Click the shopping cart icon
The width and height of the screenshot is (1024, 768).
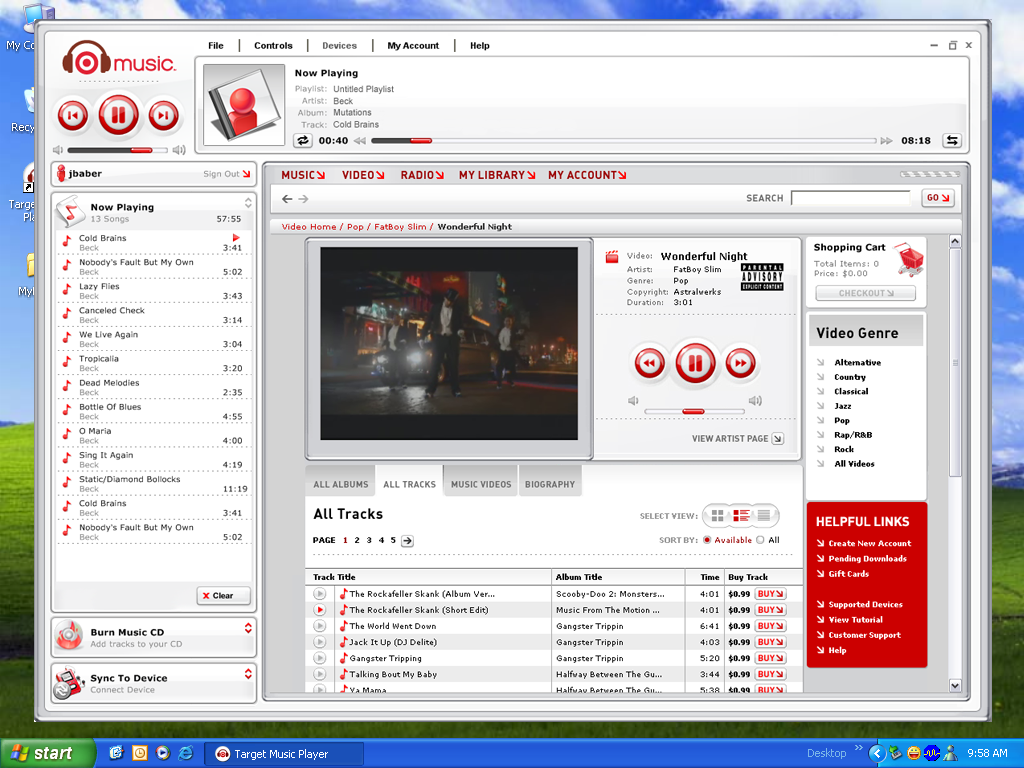click(x=909, y=259)
